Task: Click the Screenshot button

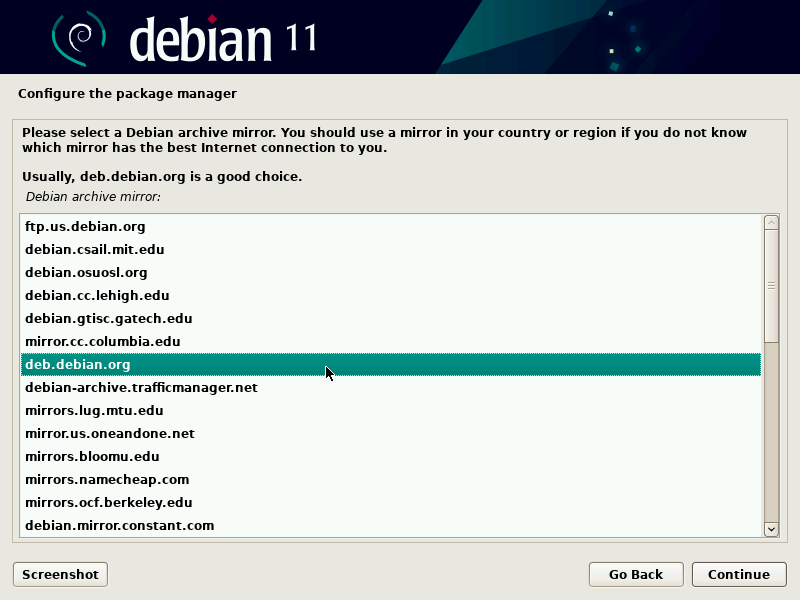Action: (59, 574)
